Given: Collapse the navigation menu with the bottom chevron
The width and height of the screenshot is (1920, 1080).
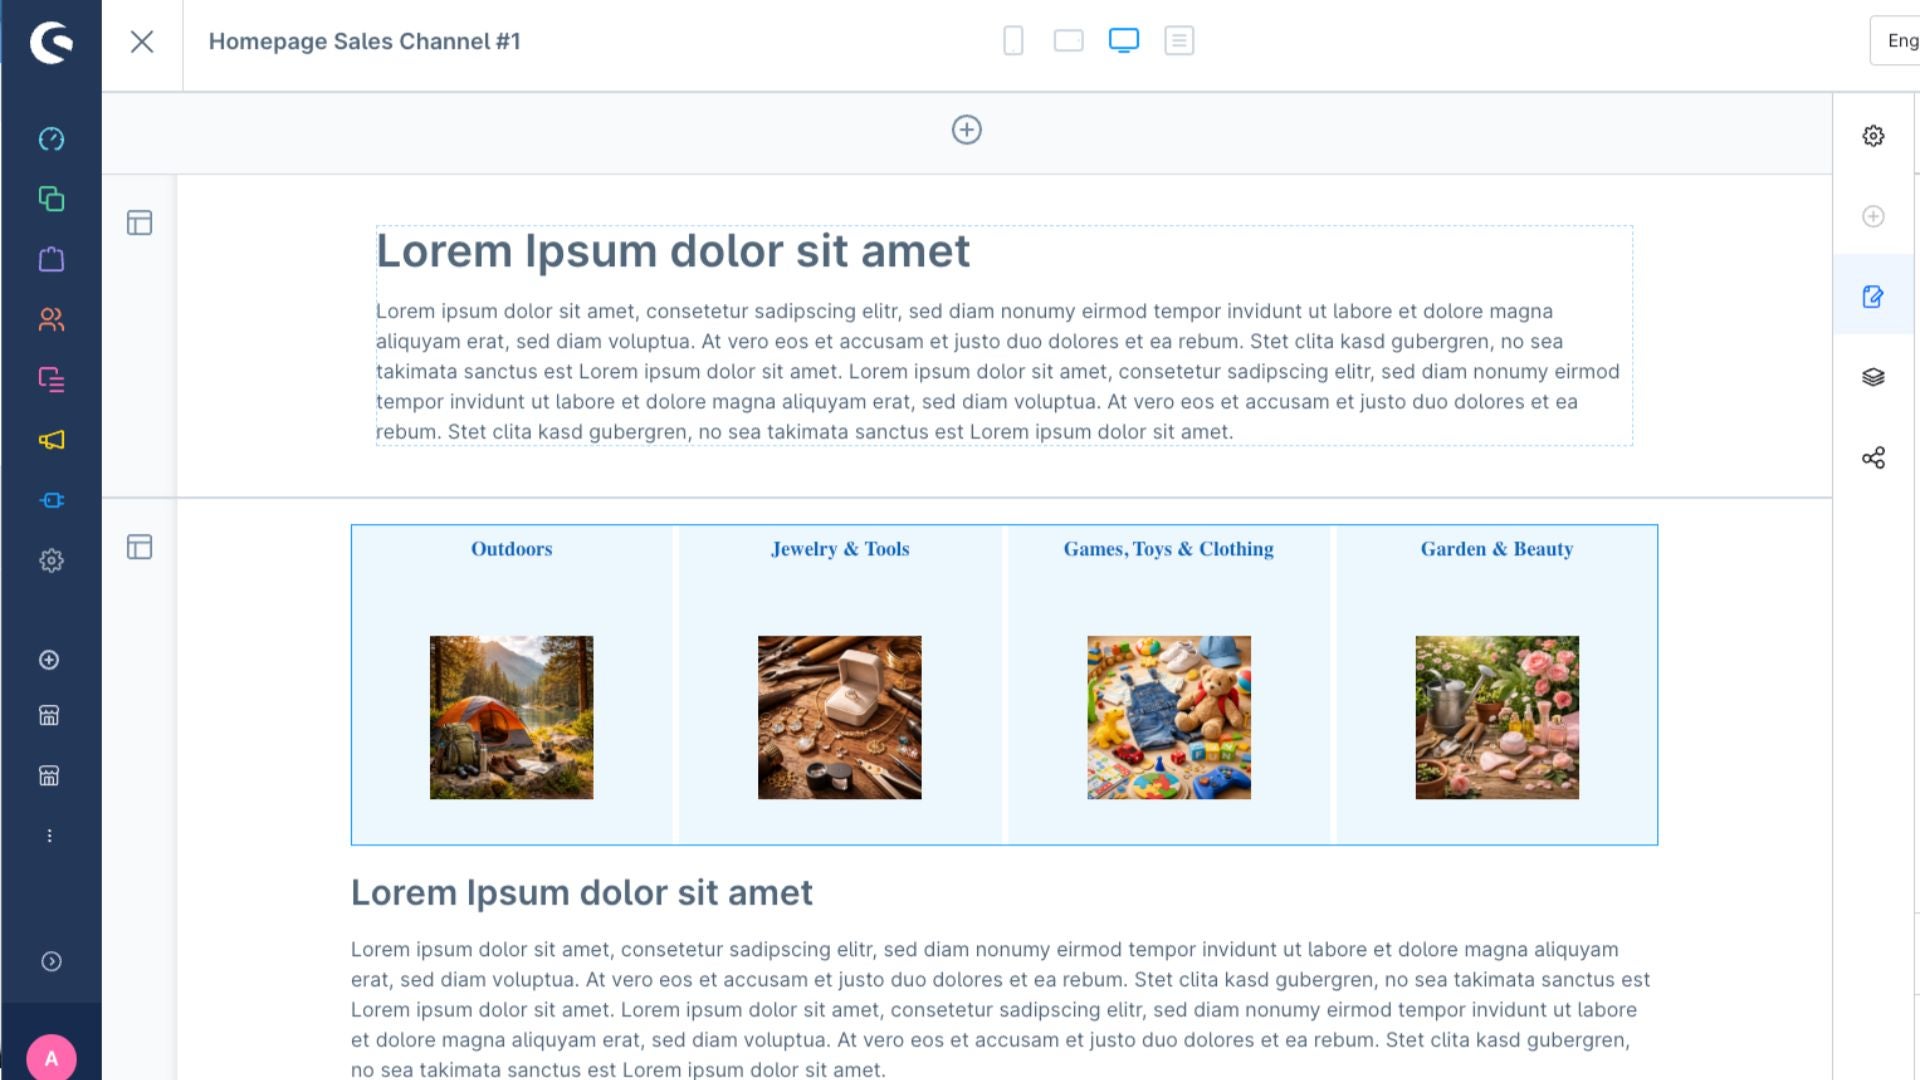Looking at the screenshot, I should 50,961.
